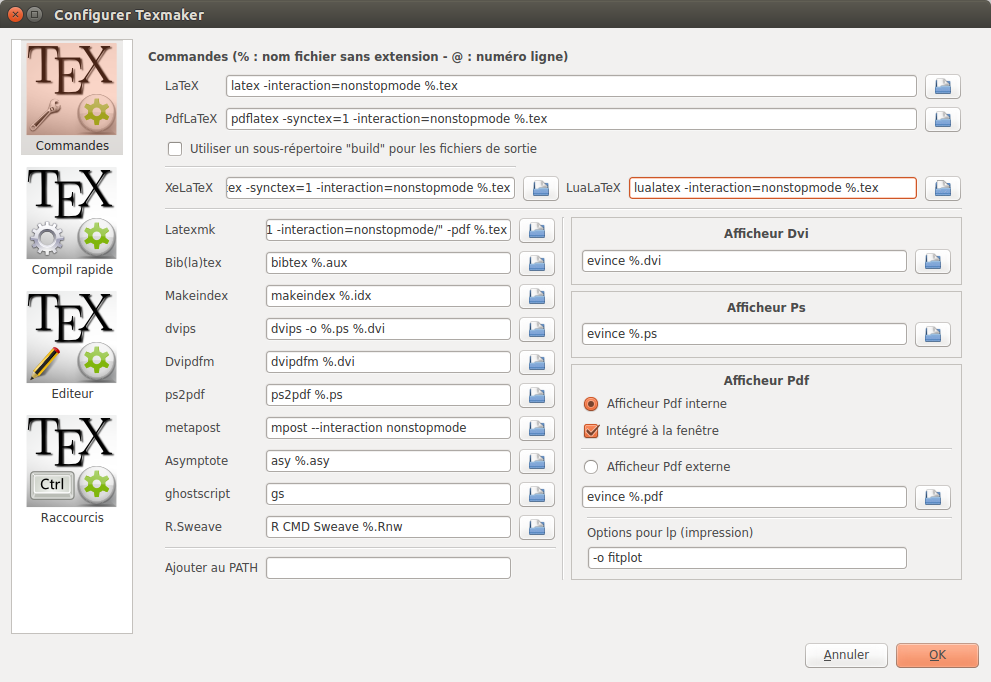
Task: Click the XeLaTeX command field
Action: tap(370, 188)
